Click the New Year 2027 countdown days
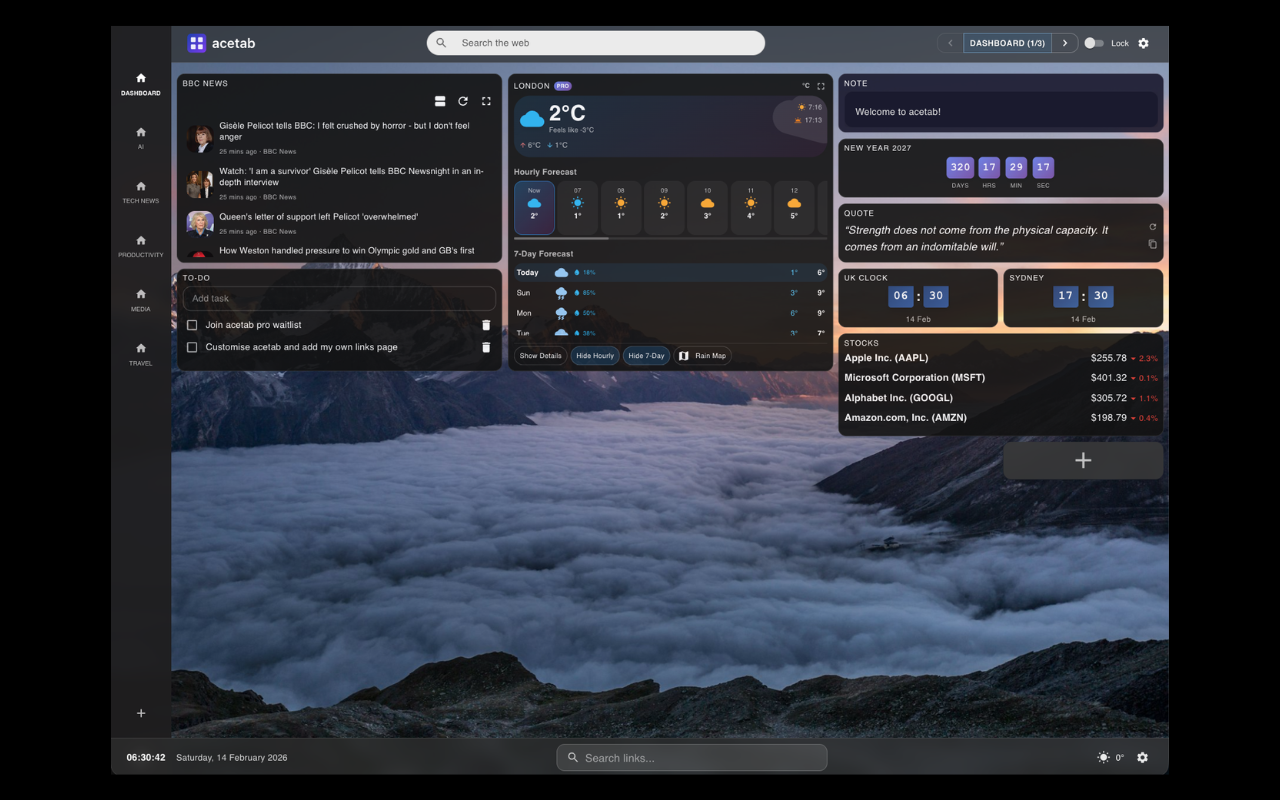 pos(960,167)
